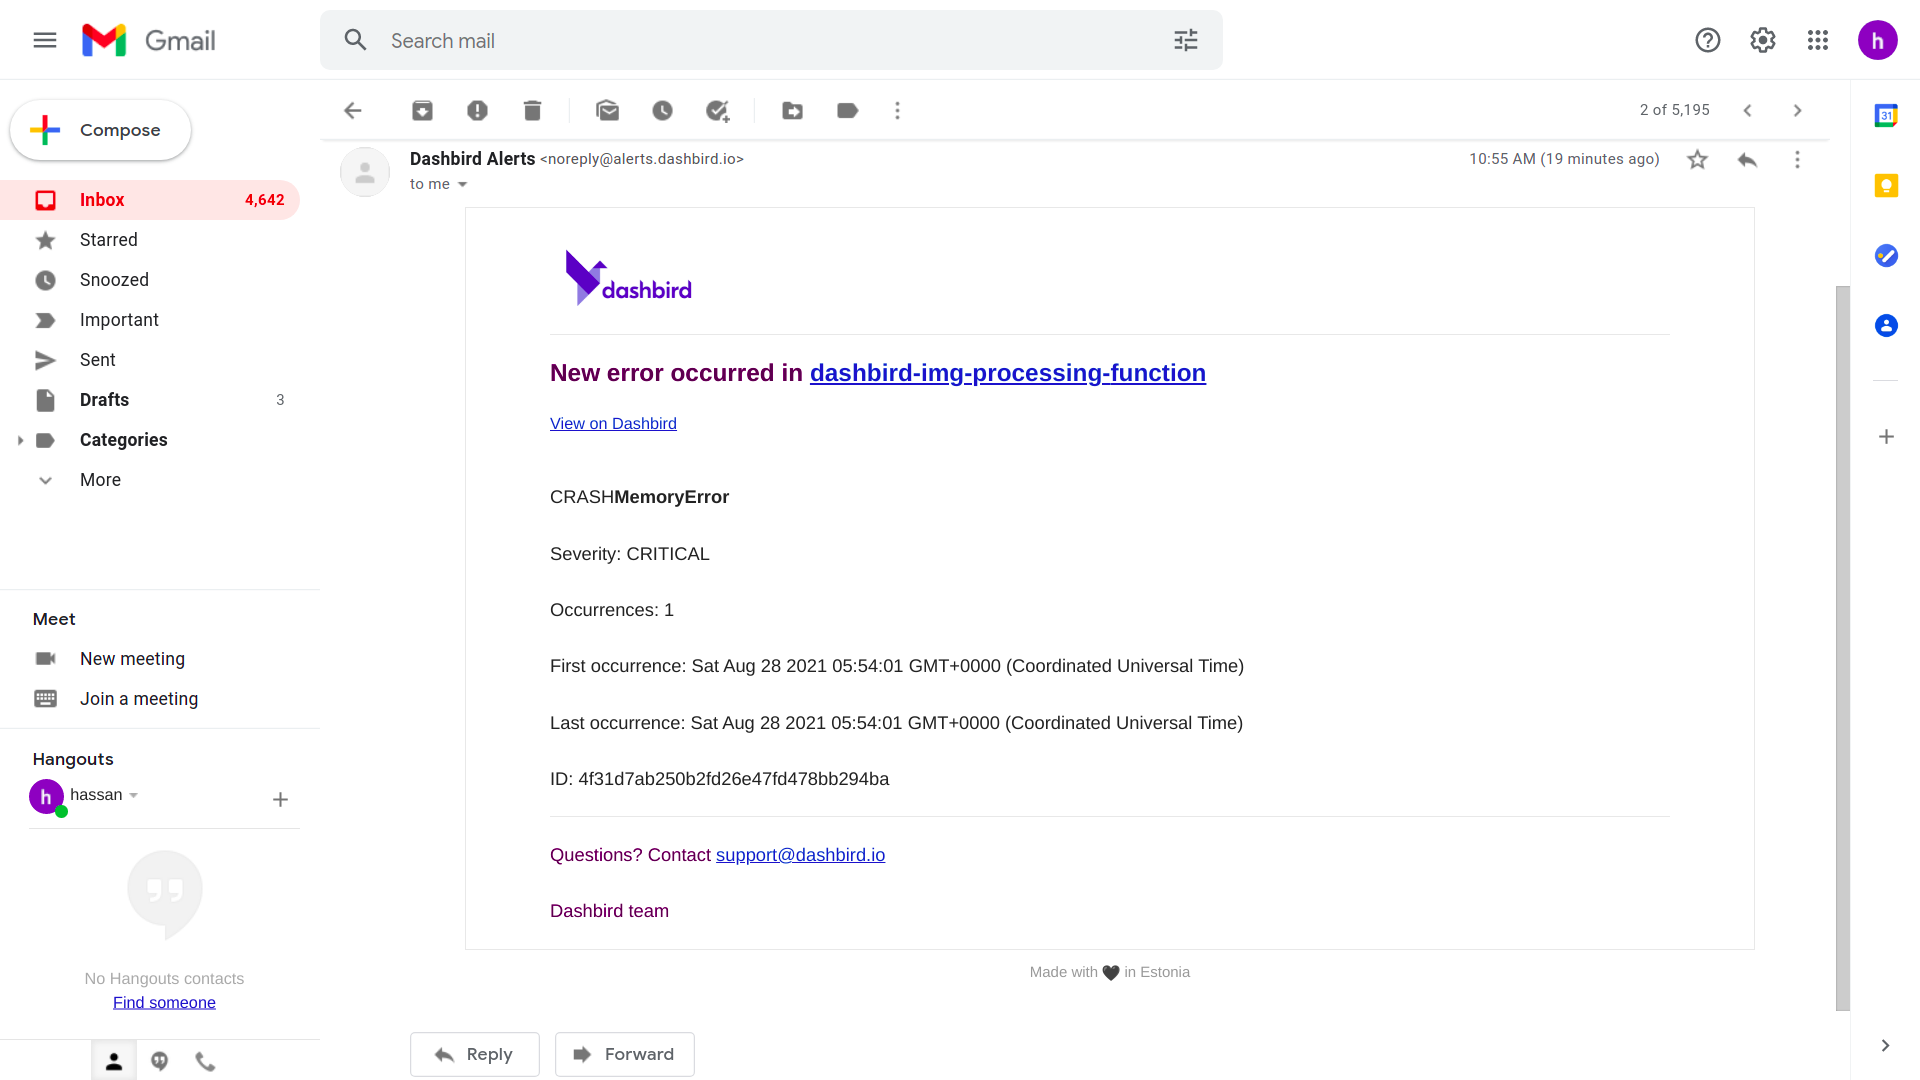Open the Google account avatar
Viewport: 1920px width, 1080px height.
tap(1878, 40)
